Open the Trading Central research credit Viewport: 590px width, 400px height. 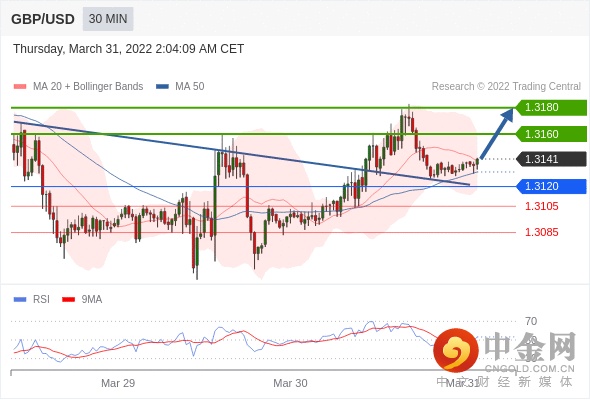pos(506,87)
